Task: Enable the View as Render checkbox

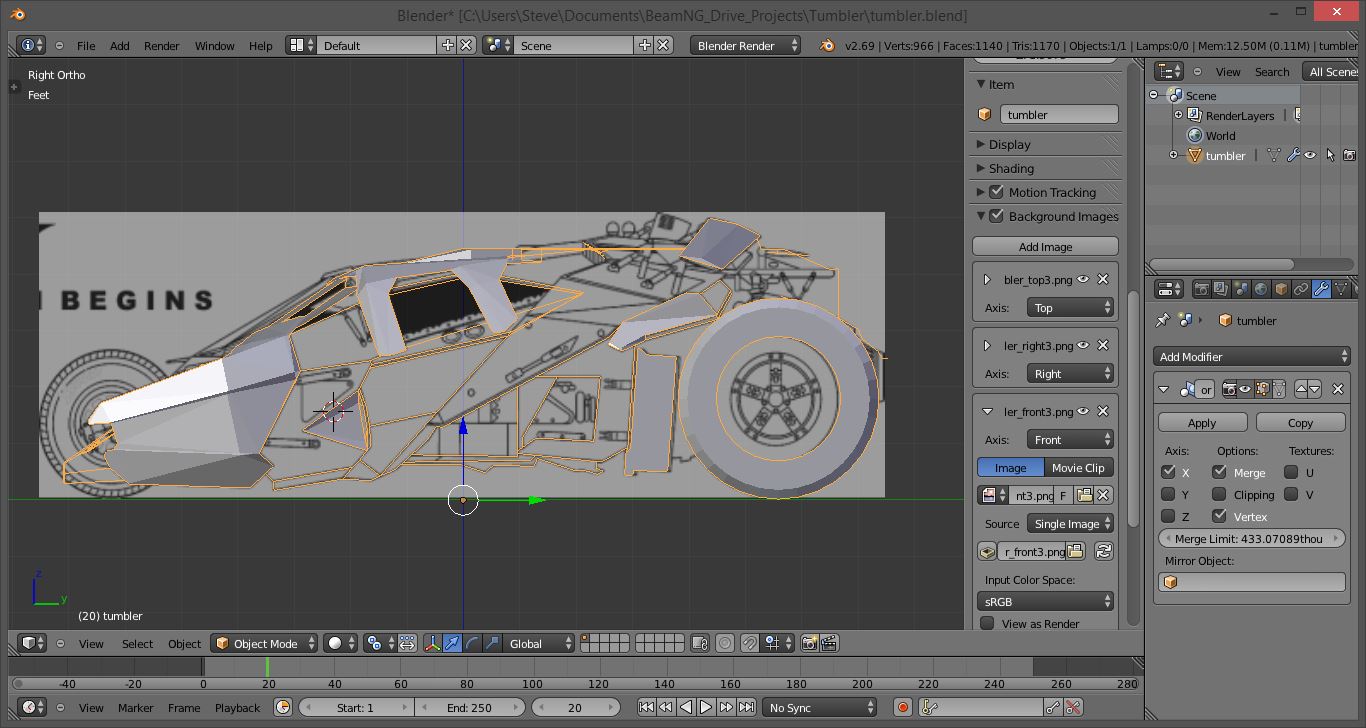Action: pos(987,623)
